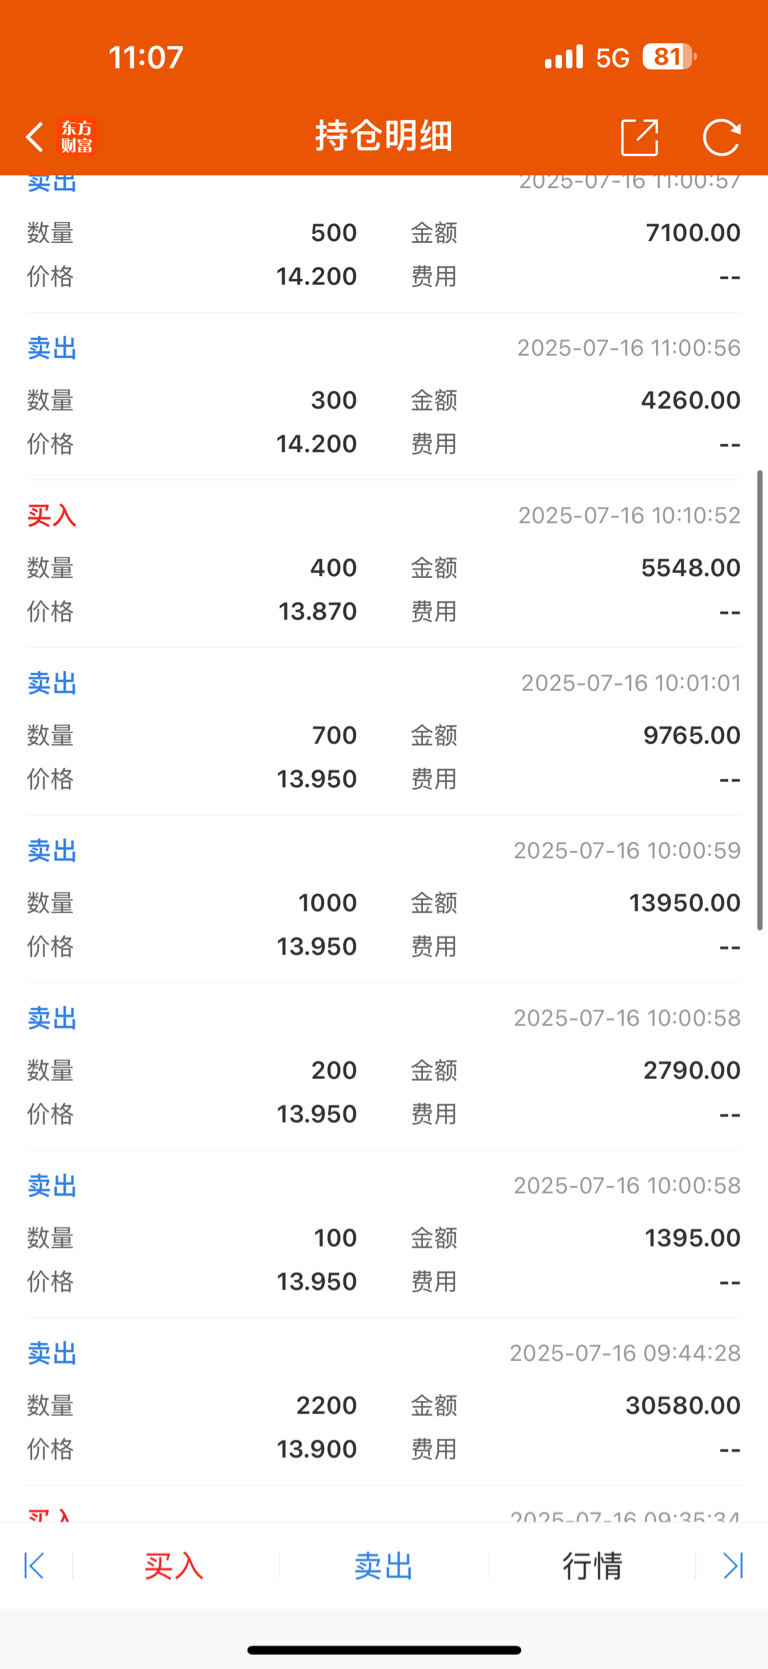Select the 卖出 record of 2200 shares
The width and height of the screenshot is (768, 1669).
(x=384, y=1402)
